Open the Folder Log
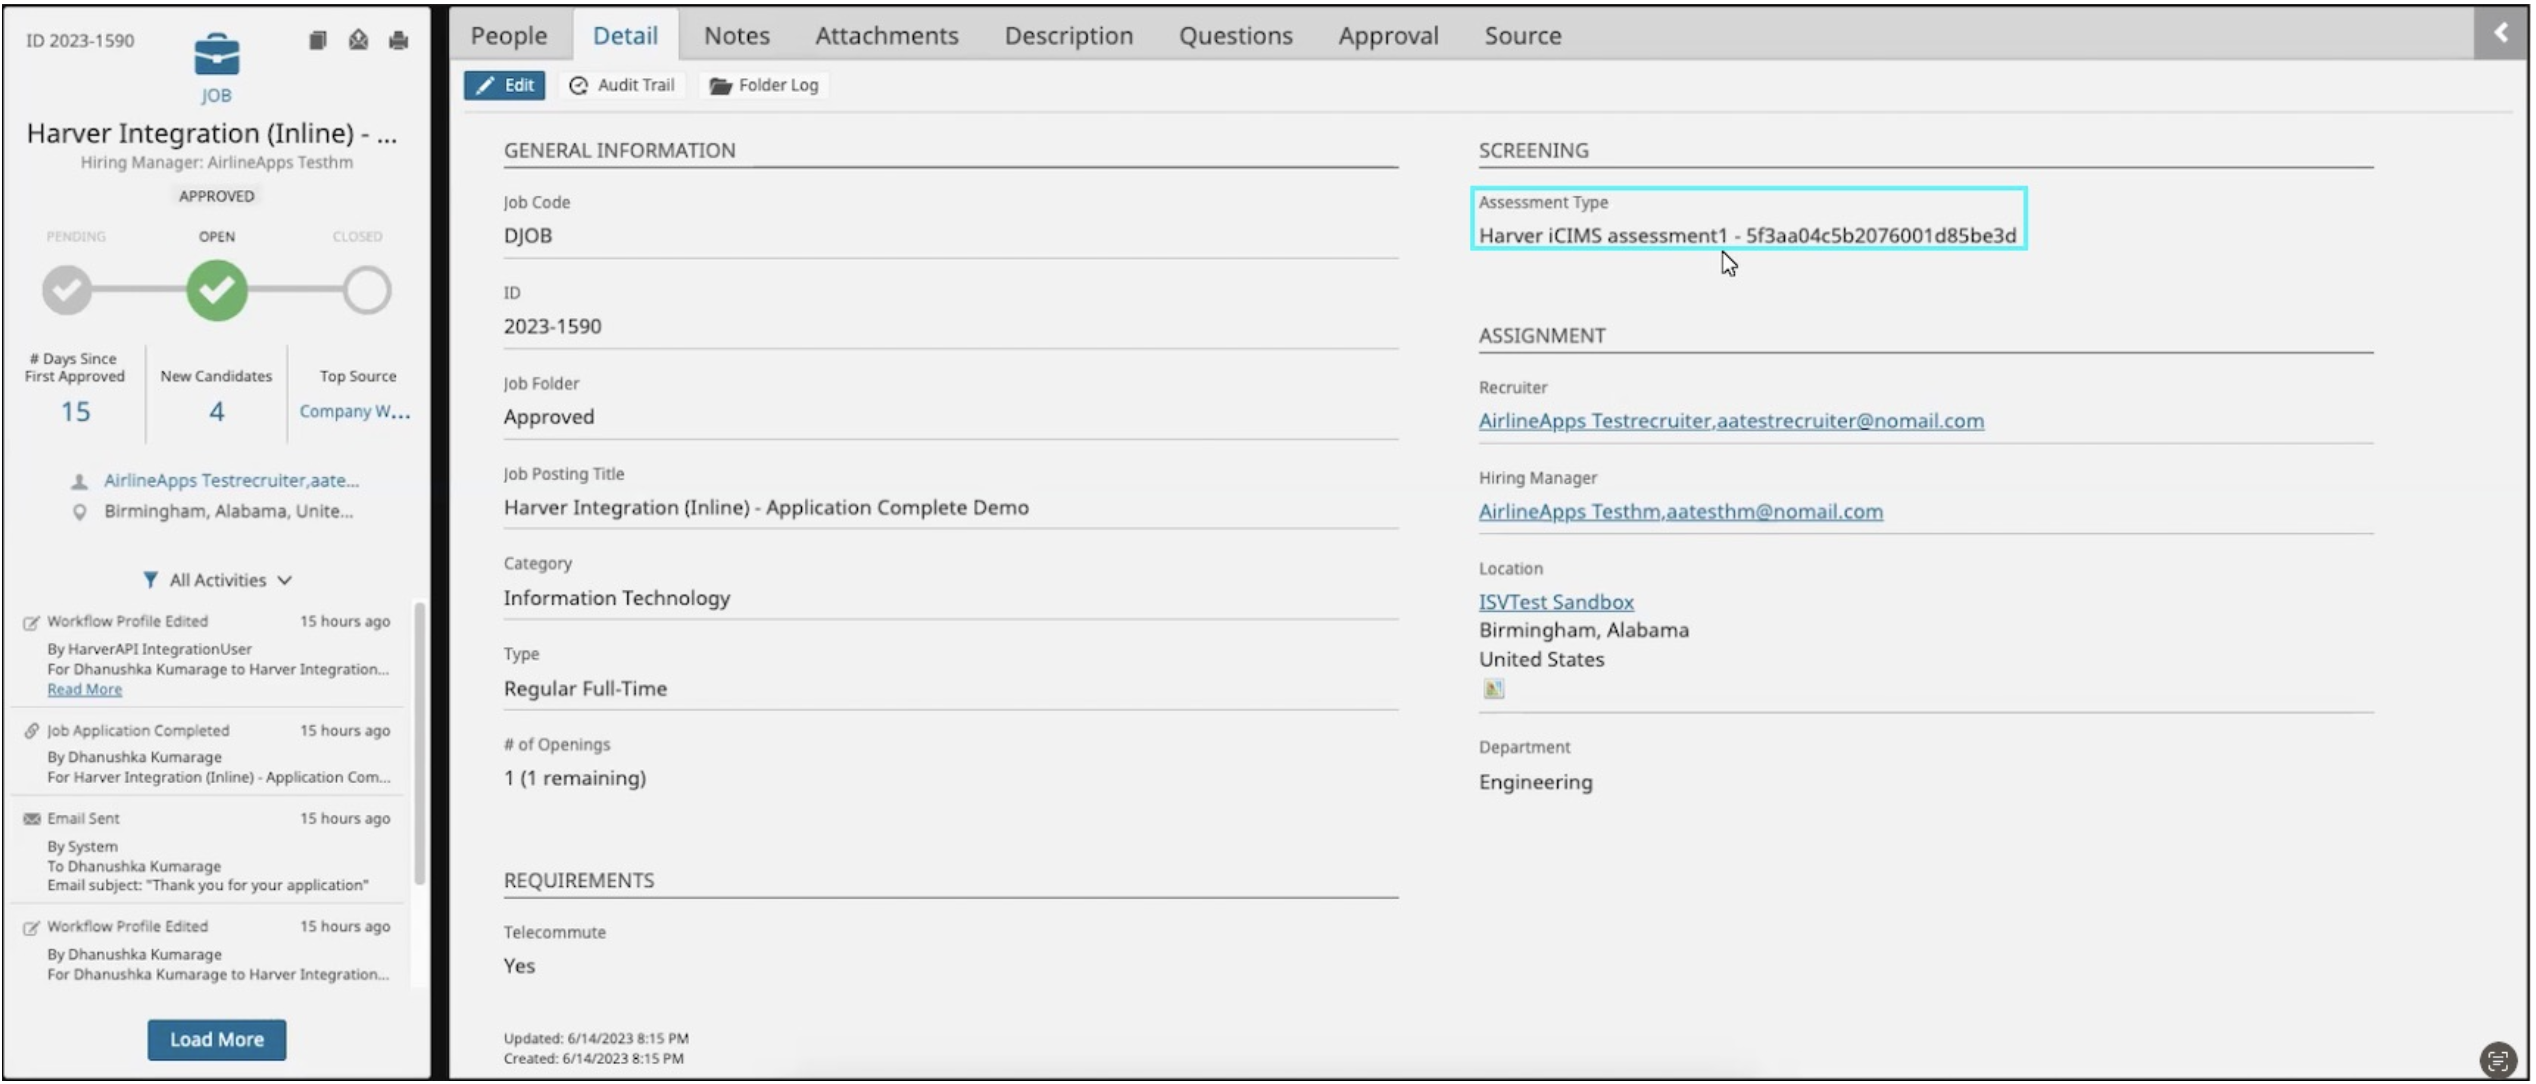2536x1084 pixels. coord(764,85)
